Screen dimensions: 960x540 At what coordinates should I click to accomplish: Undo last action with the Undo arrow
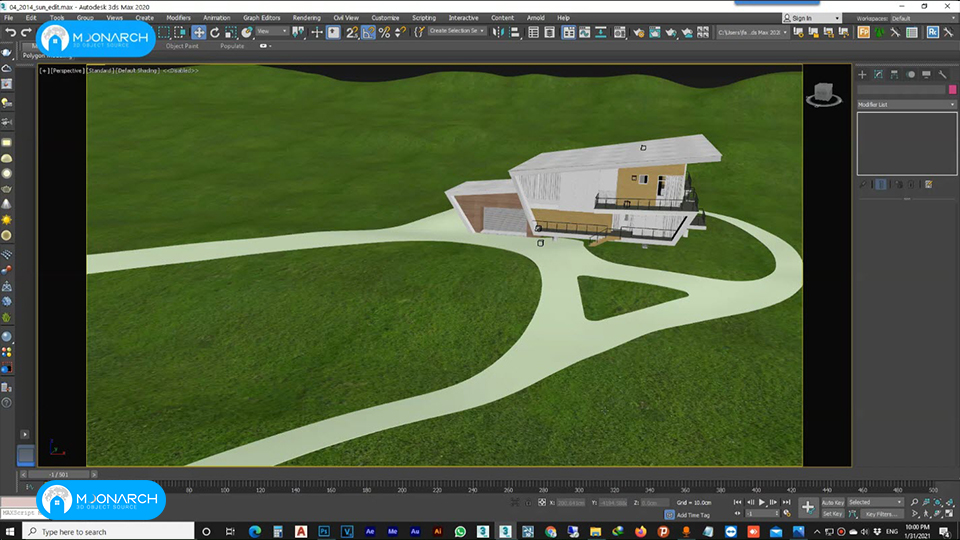click(x=10, y=32)
